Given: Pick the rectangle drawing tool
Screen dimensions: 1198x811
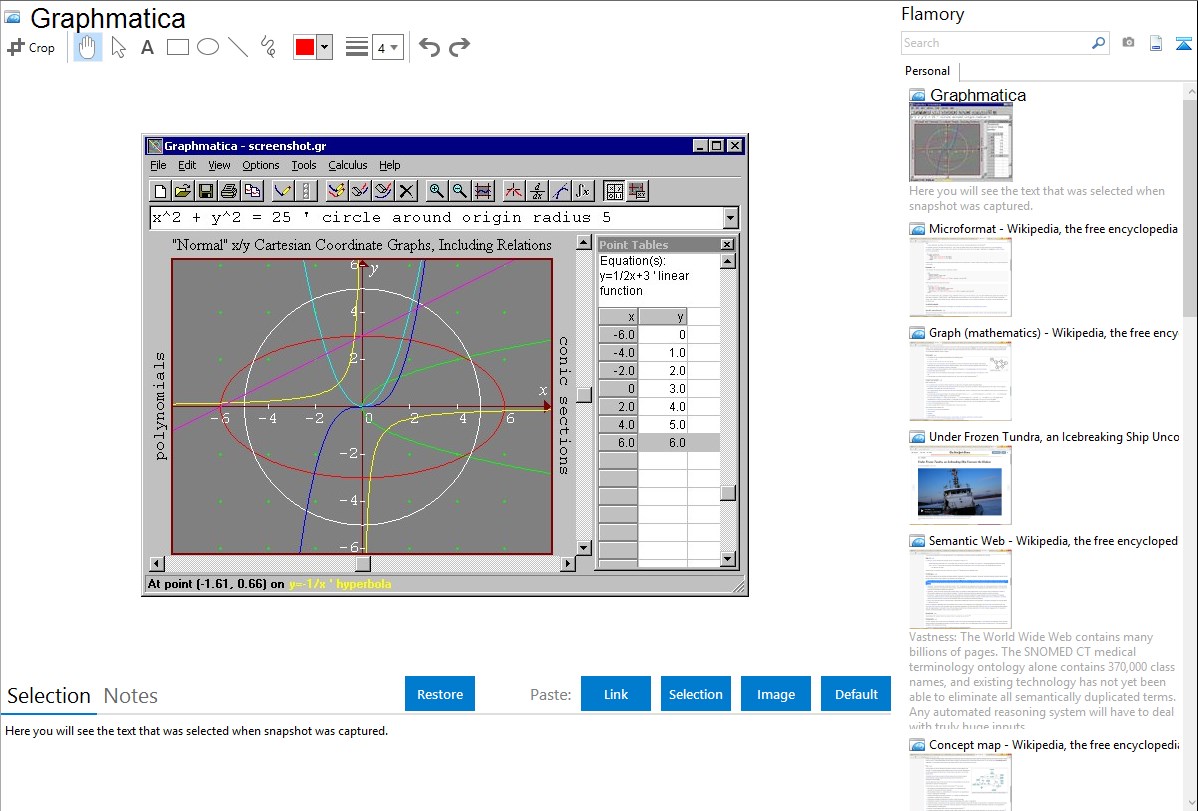Looking at the screenshot, I should click(177, 47).
